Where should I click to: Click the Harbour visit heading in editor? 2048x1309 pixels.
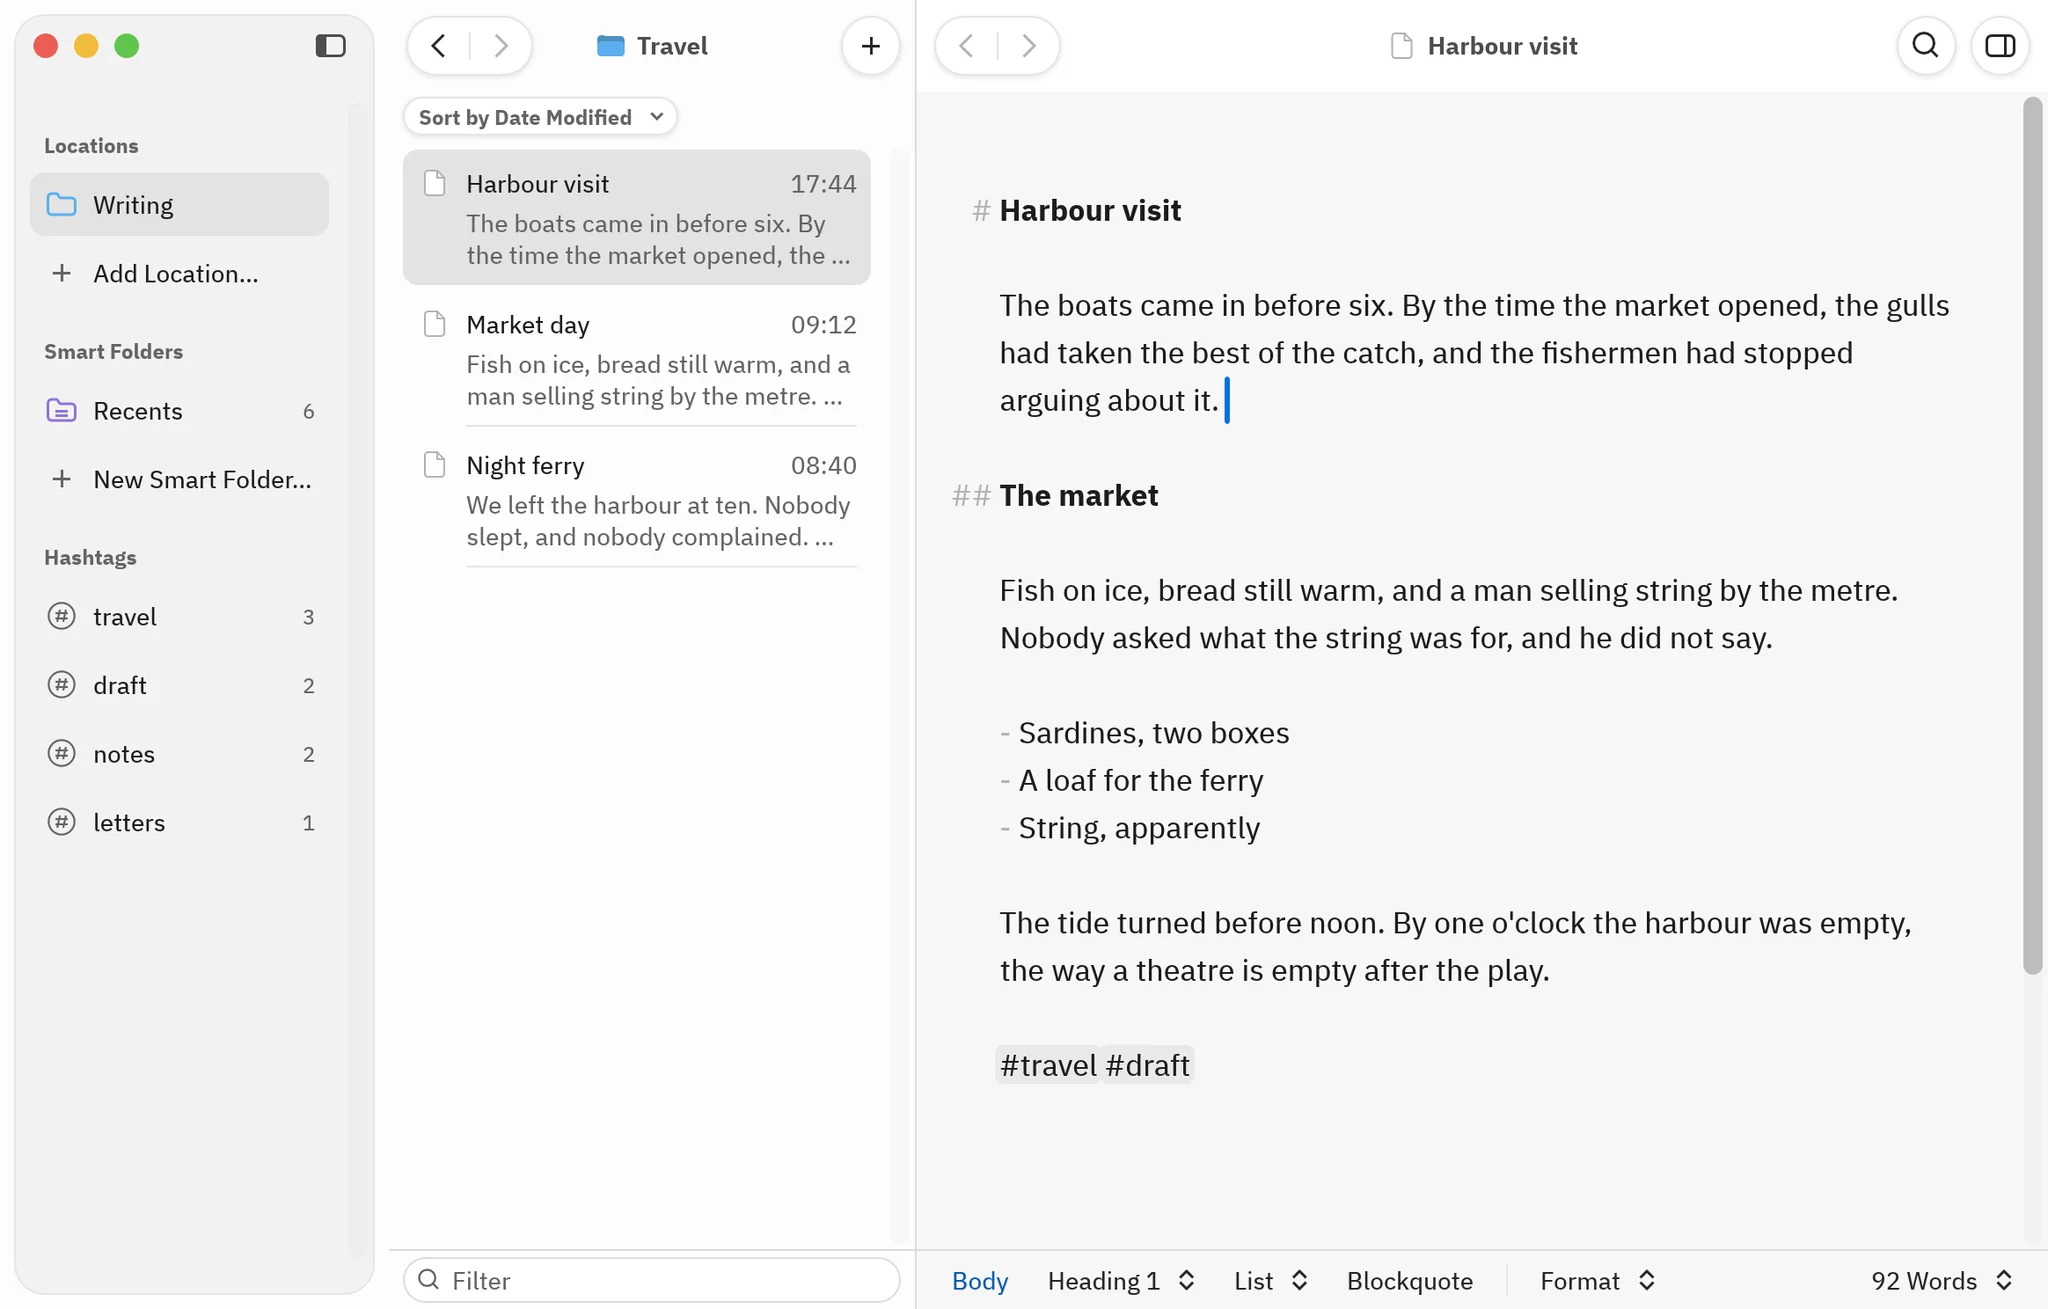(x=1090, y=210)
